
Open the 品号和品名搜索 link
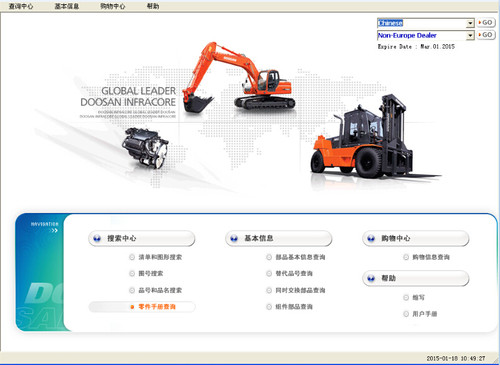(160, 290)
